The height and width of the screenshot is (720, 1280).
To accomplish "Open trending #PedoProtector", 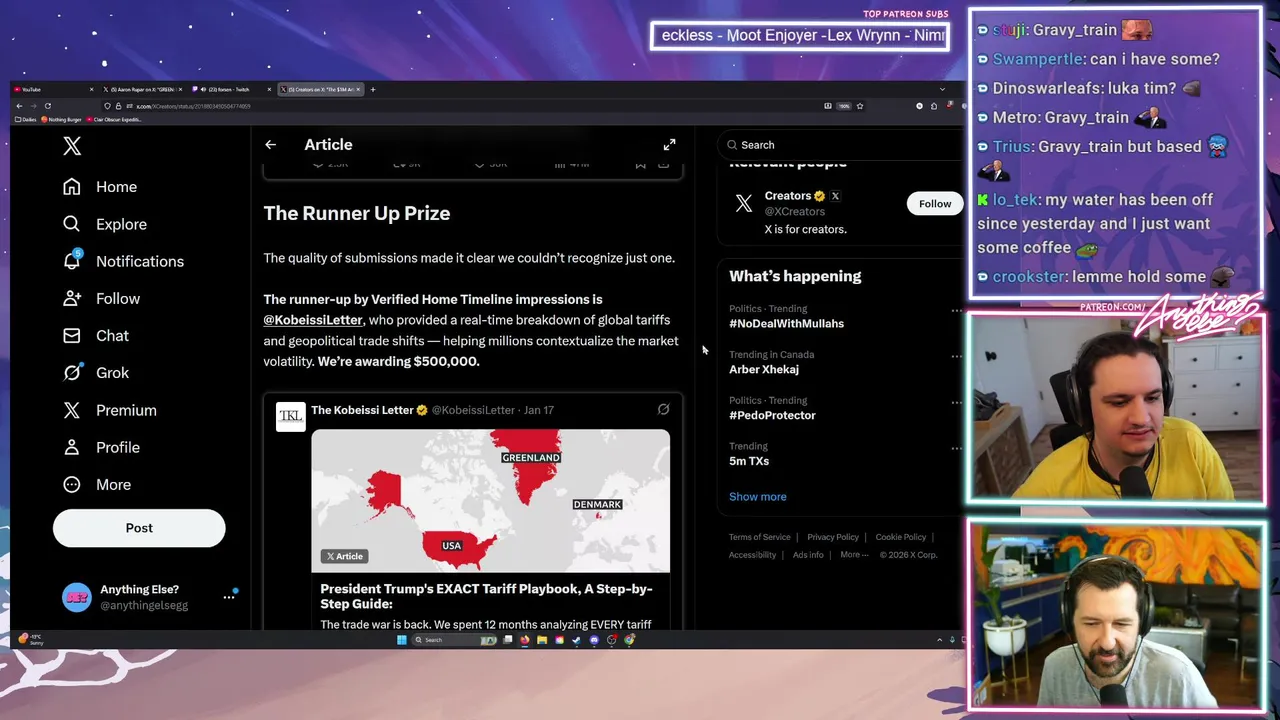I will tap(772, 415).
